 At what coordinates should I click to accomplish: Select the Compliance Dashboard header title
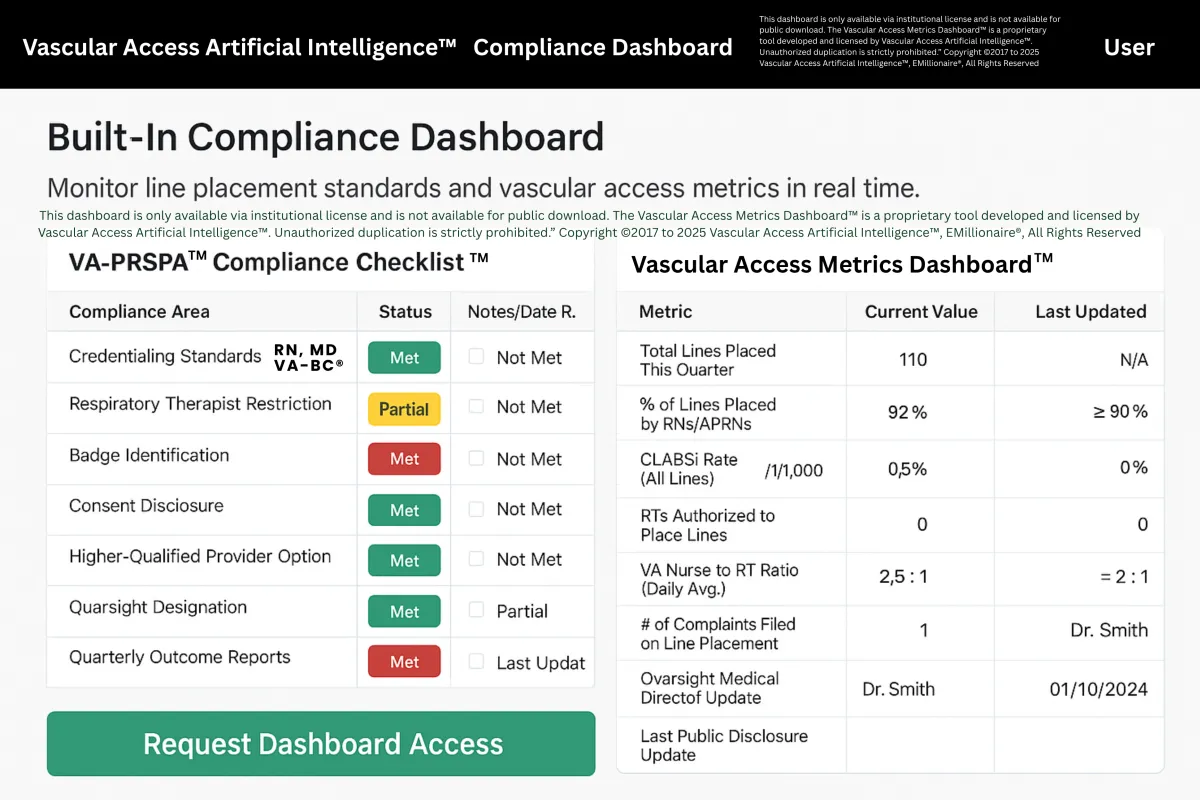(x=603, y=47)
